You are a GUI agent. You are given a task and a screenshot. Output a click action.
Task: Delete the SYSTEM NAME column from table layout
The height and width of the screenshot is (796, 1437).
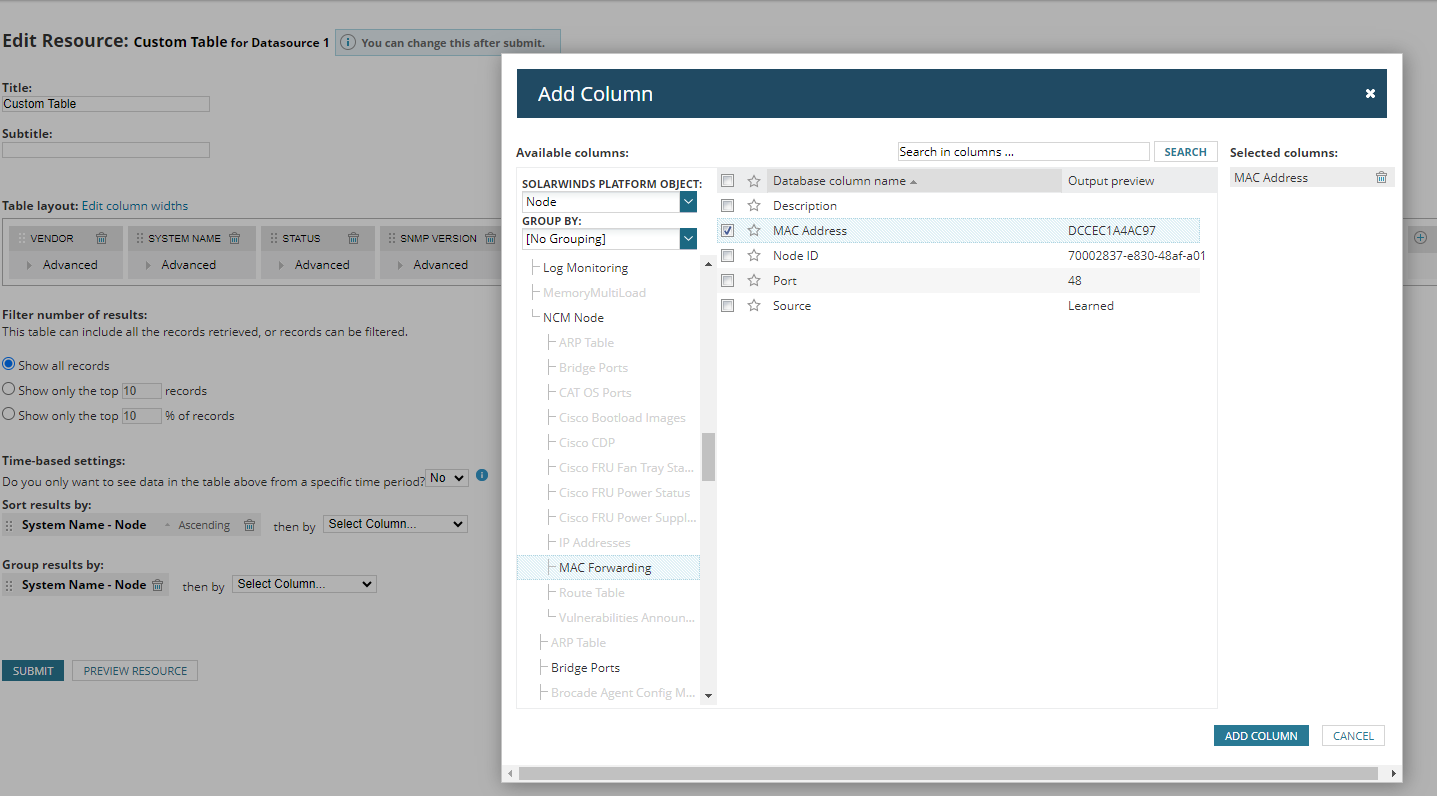[x=234, y=239]
